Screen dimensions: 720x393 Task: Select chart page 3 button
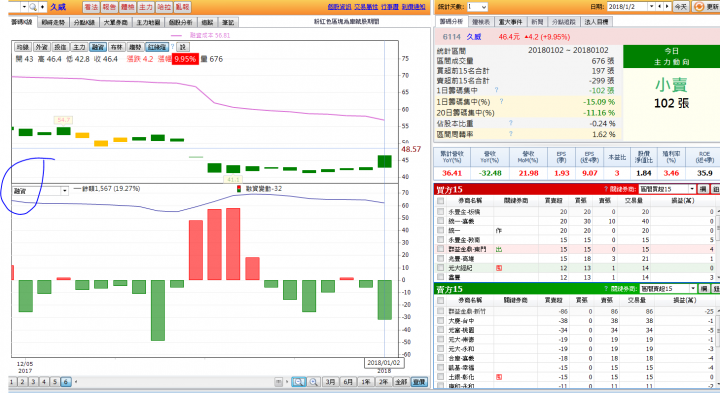pos(33,382)
